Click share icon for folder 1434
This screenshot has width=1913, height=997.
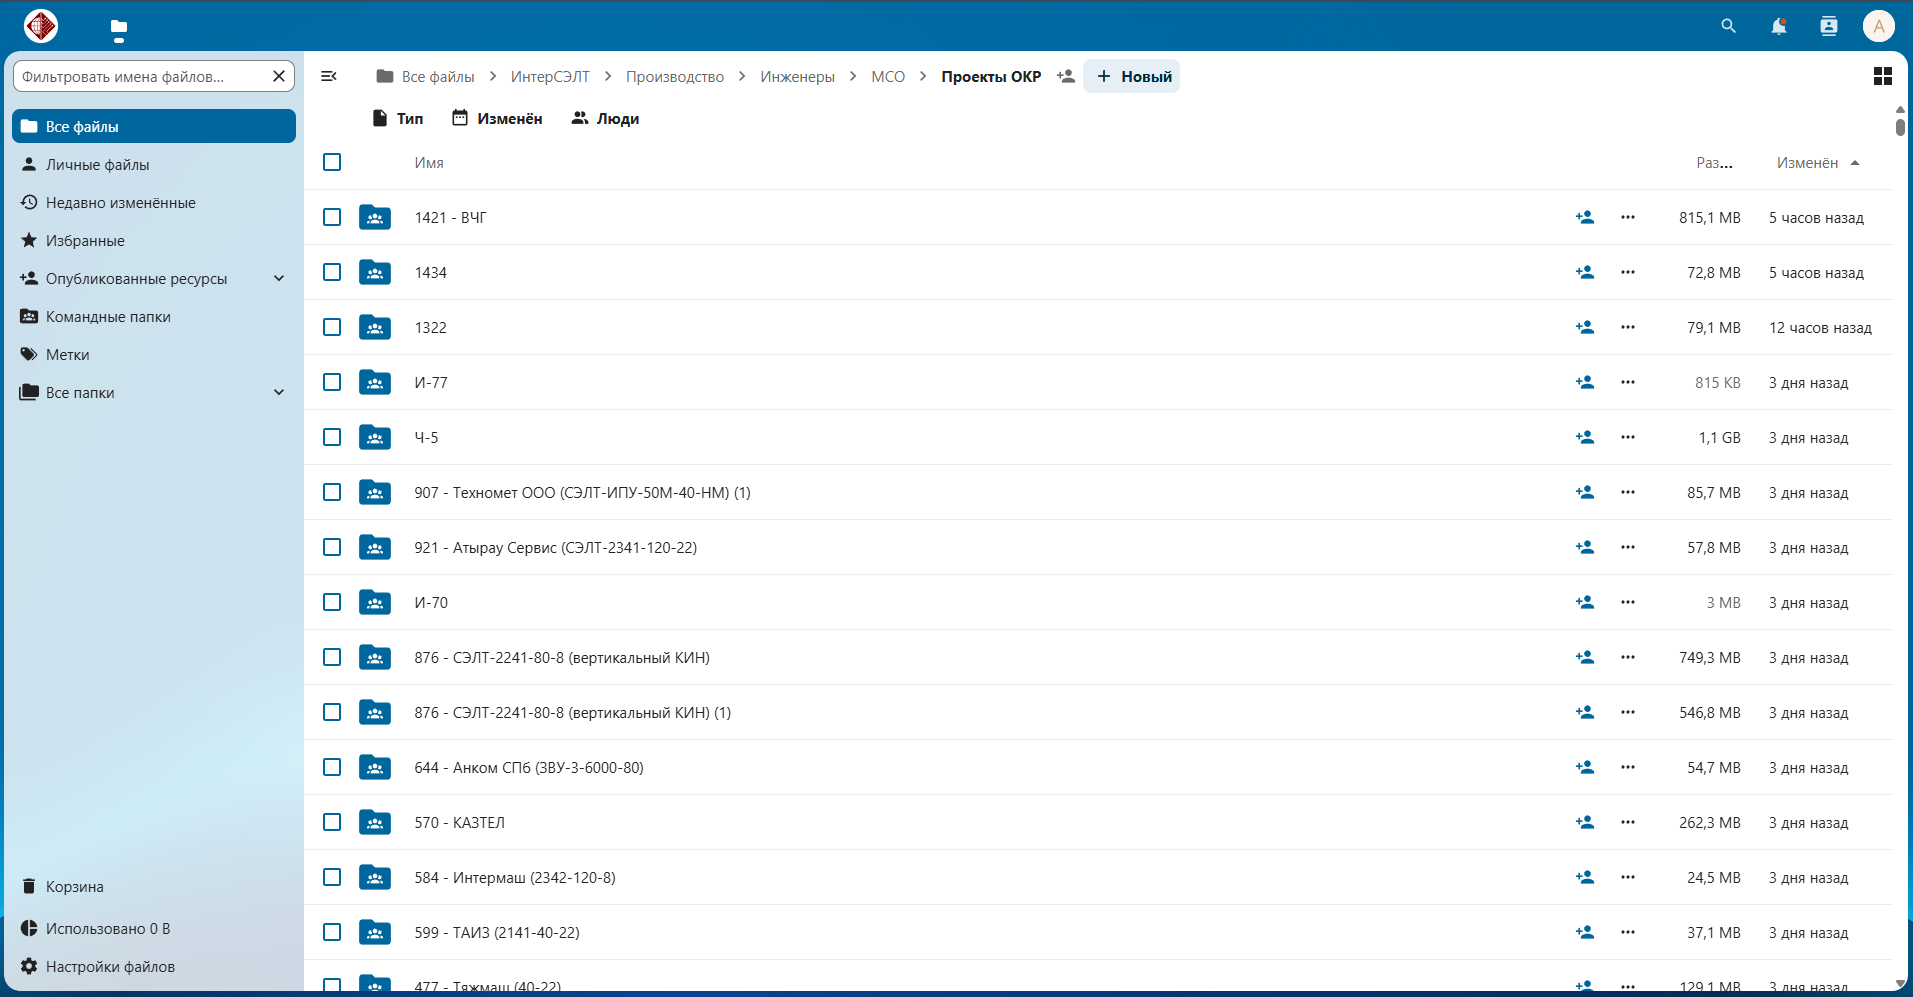click(x=1585, y=272)
